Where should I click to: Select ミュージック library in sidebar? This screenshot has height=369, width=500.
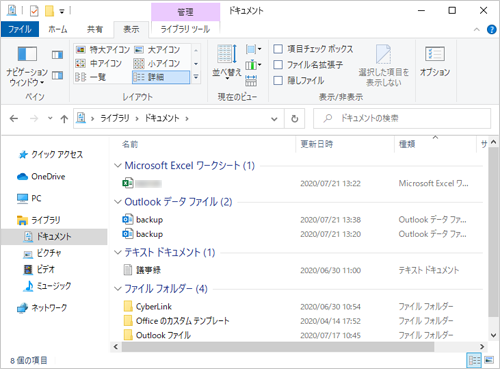(47, 286)
